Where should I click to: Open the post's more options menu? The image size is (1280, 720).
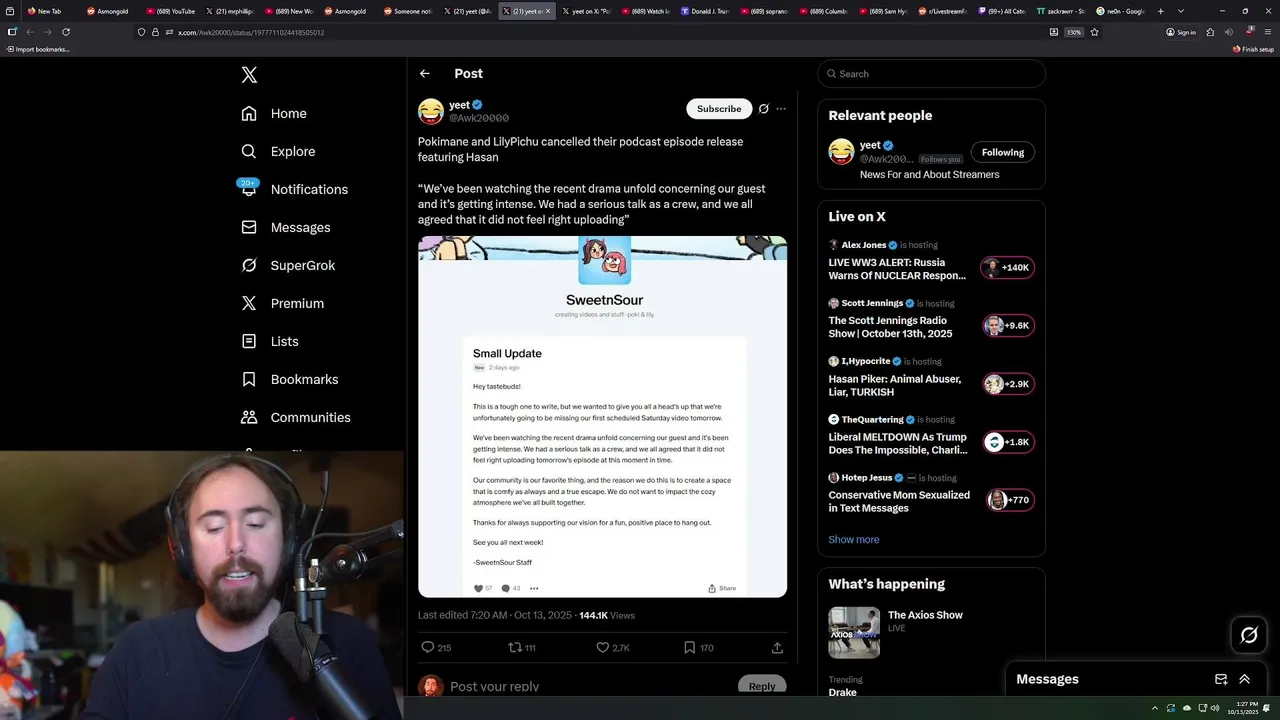(781, 109)
